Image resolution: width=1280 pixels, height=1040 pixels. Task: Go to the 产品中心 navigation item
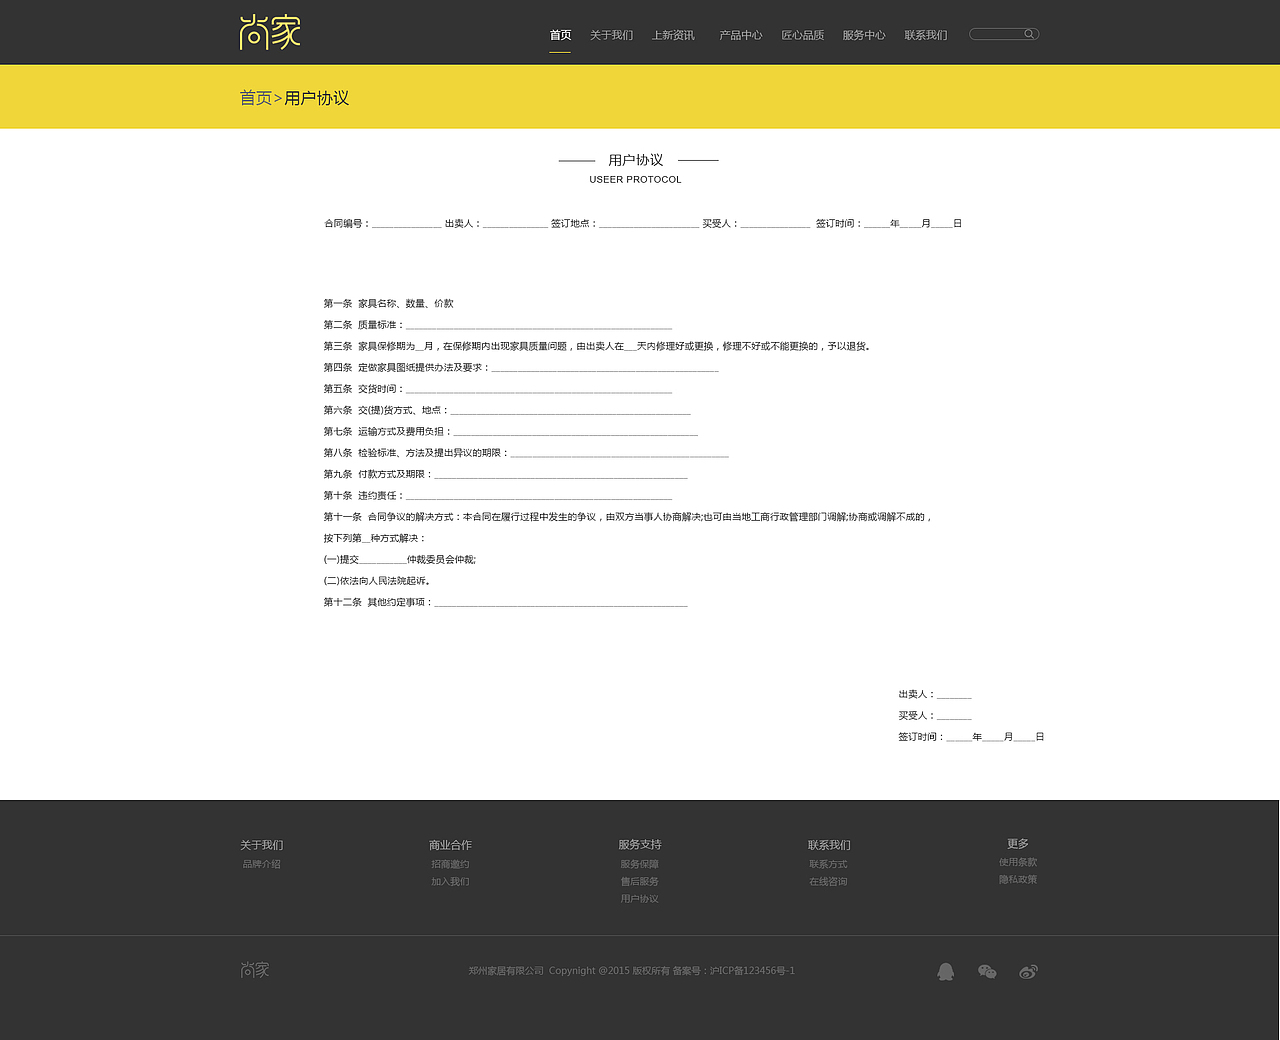pyautogui.click(x=740, y=35)
